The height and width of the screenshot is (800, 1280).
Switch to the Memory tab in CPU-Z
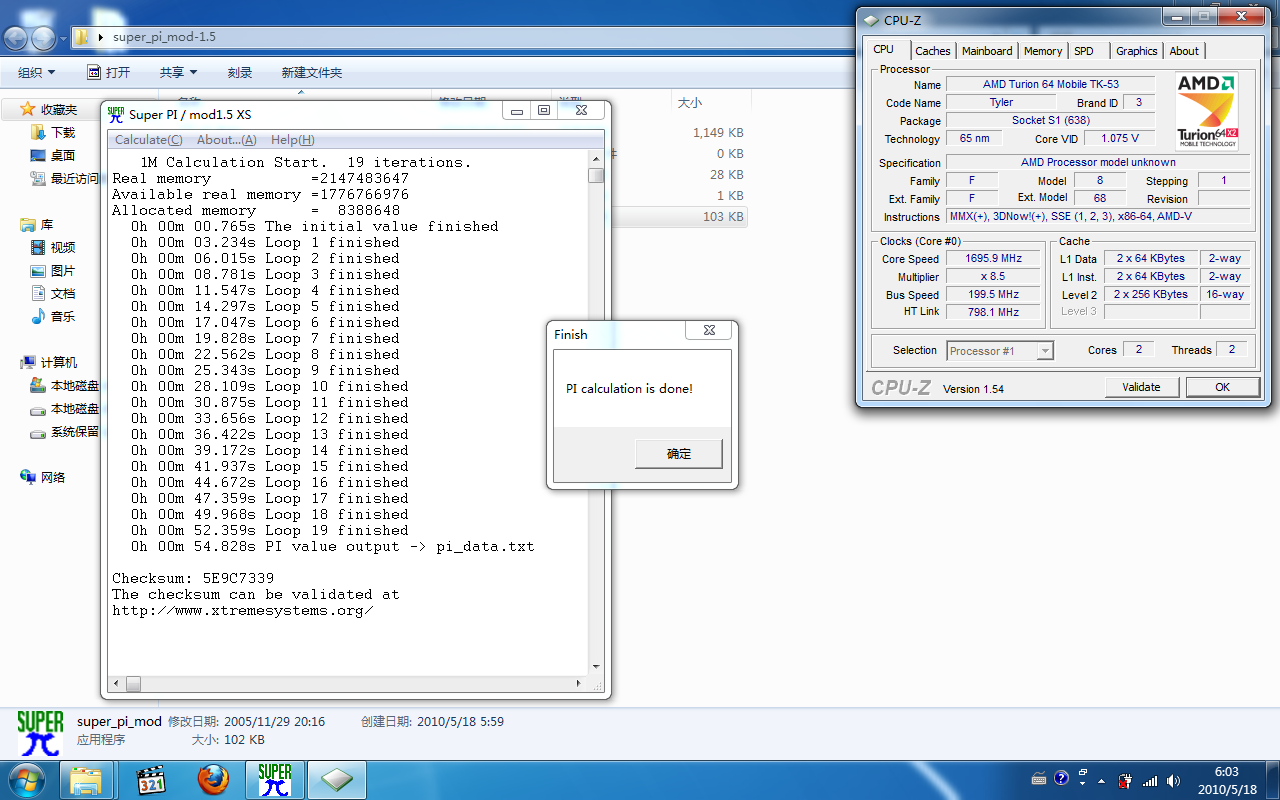[1043, 51]
